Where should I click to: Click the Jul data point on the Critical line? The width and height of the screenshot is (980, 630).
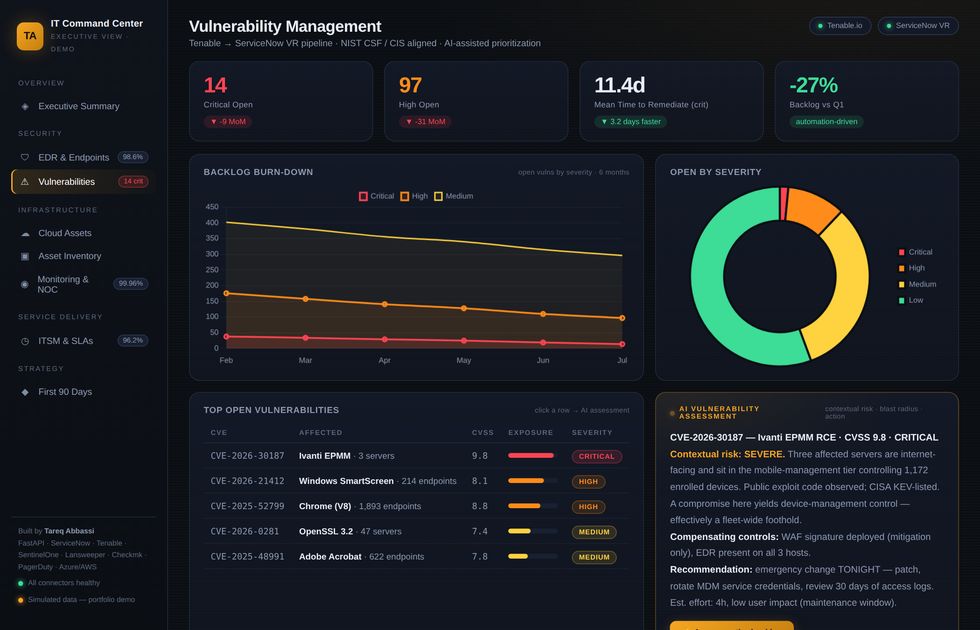[x=622, y=344]
